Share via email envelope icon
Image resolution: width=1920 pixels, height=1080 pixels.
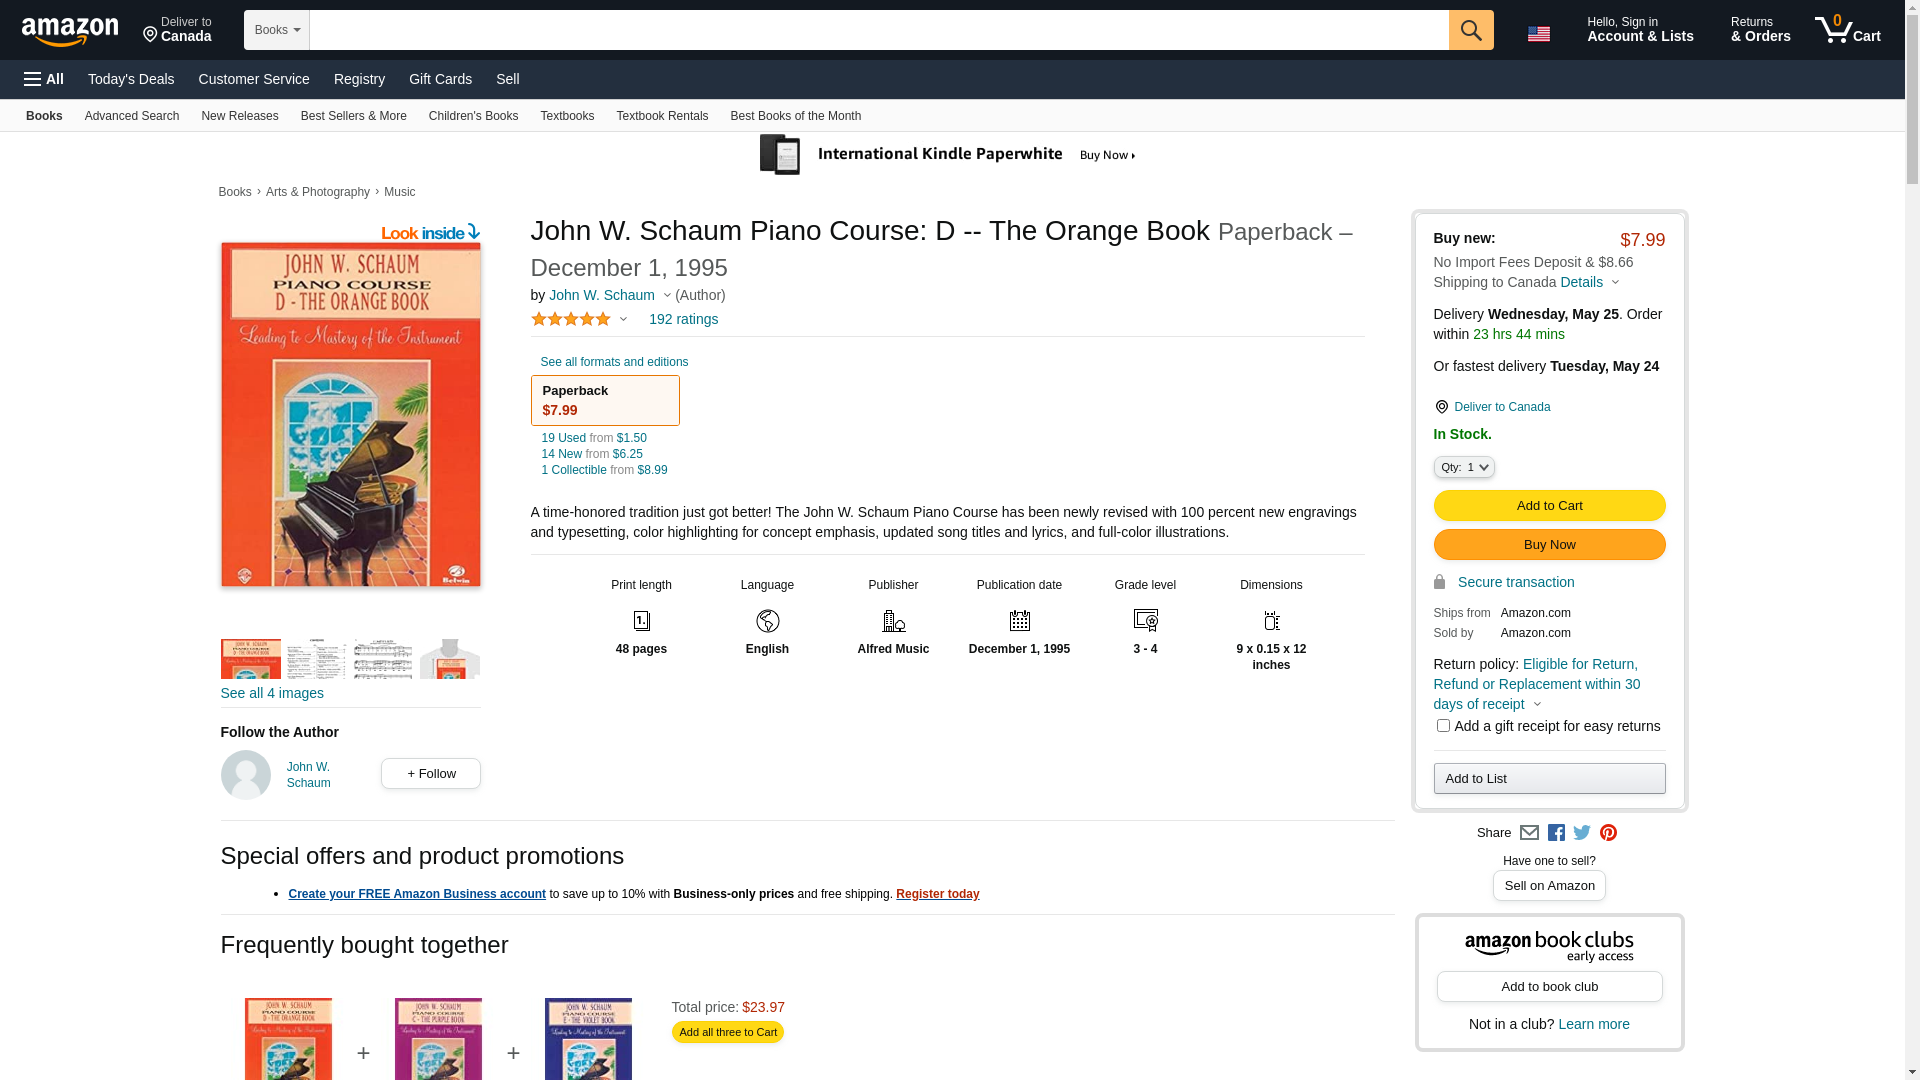click(1529, 833)
